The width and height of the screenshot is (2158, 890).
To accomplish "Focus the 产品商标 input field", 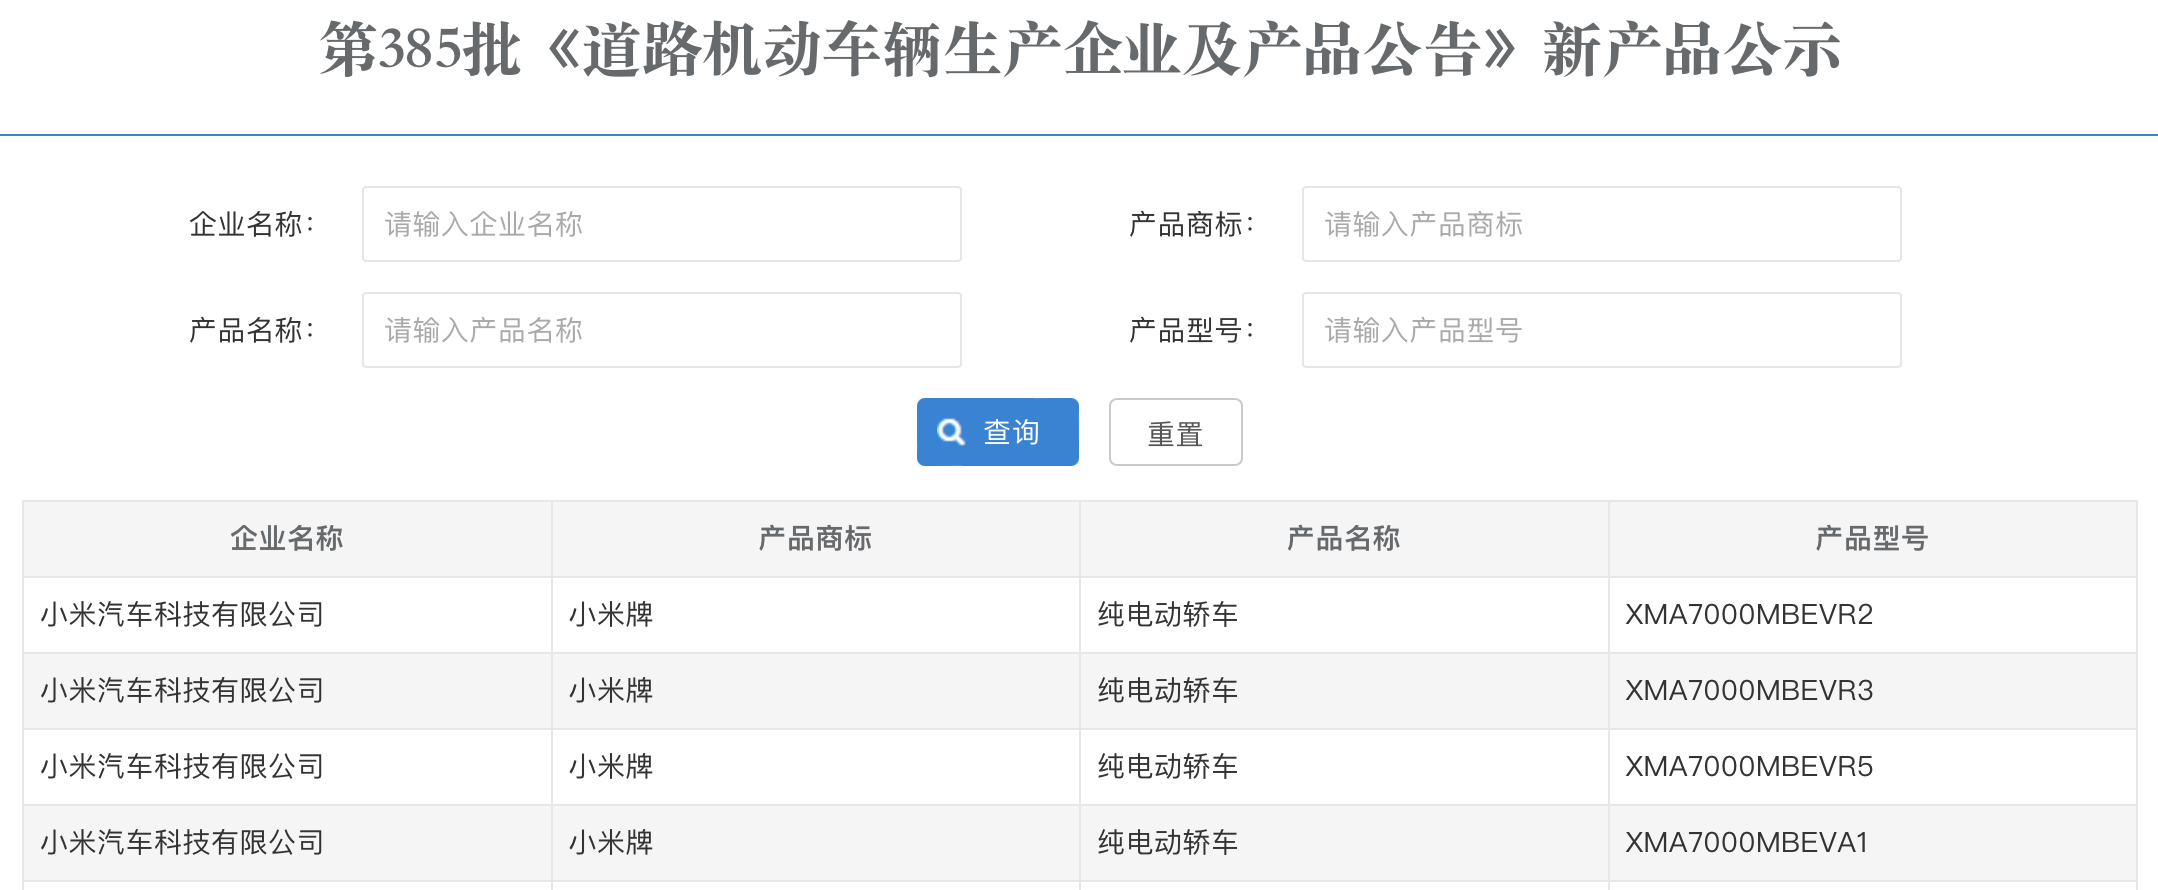I will (1600, 224).
